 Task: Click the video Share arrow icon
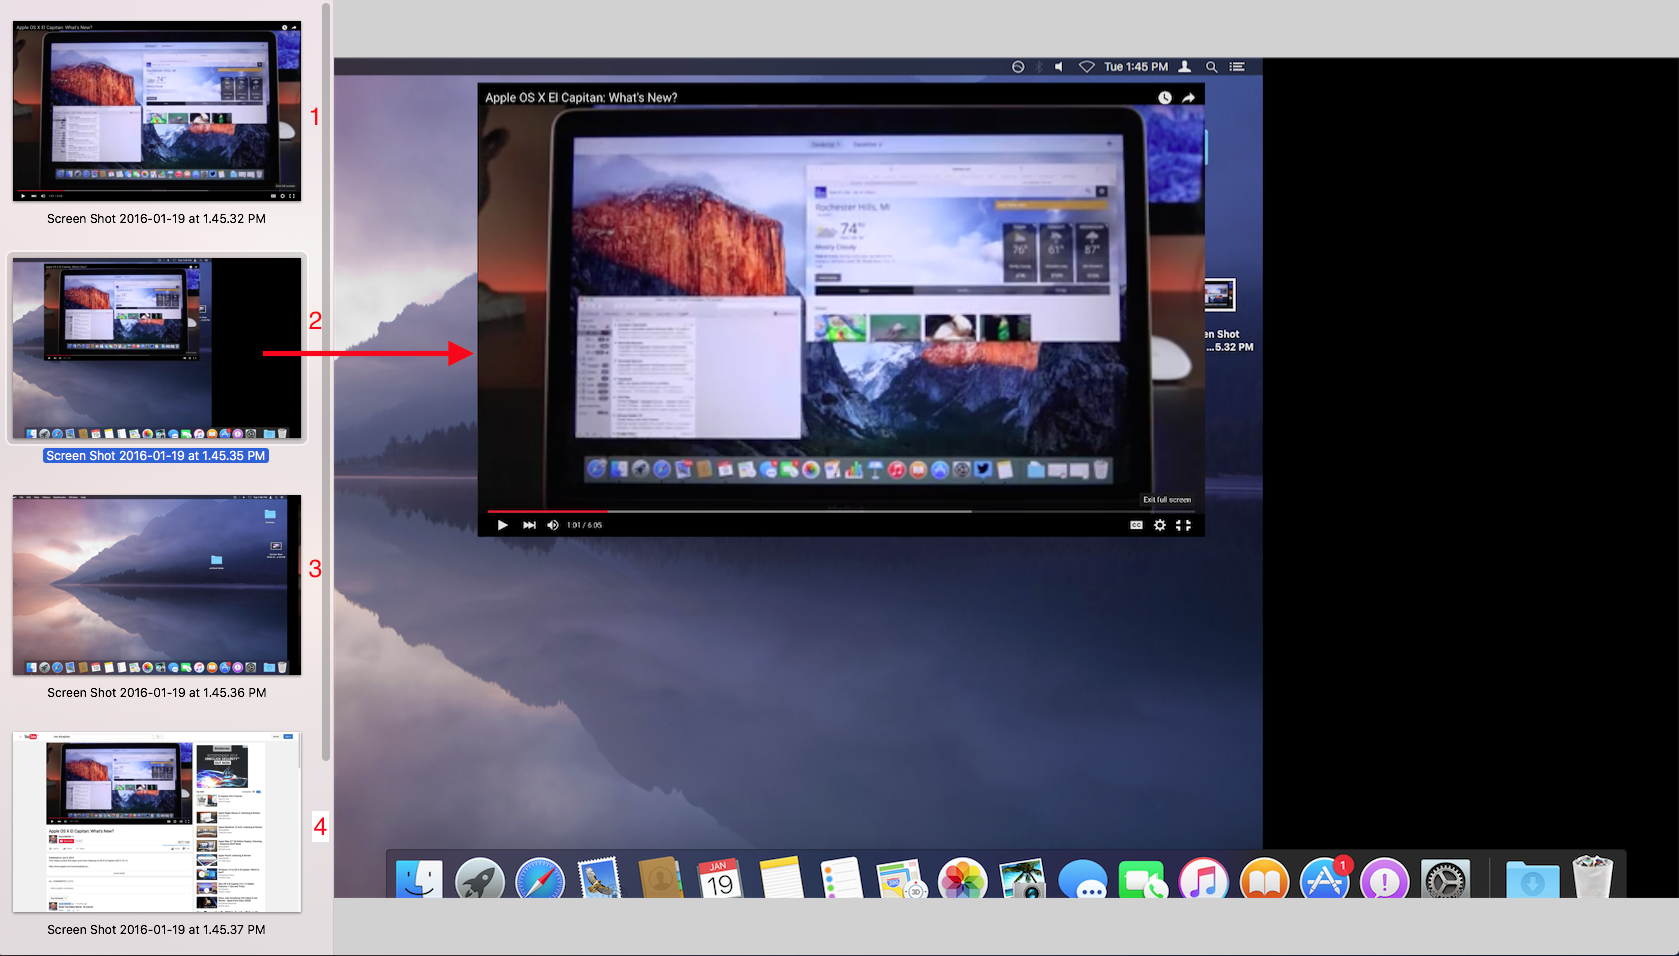coord(1188,98)
